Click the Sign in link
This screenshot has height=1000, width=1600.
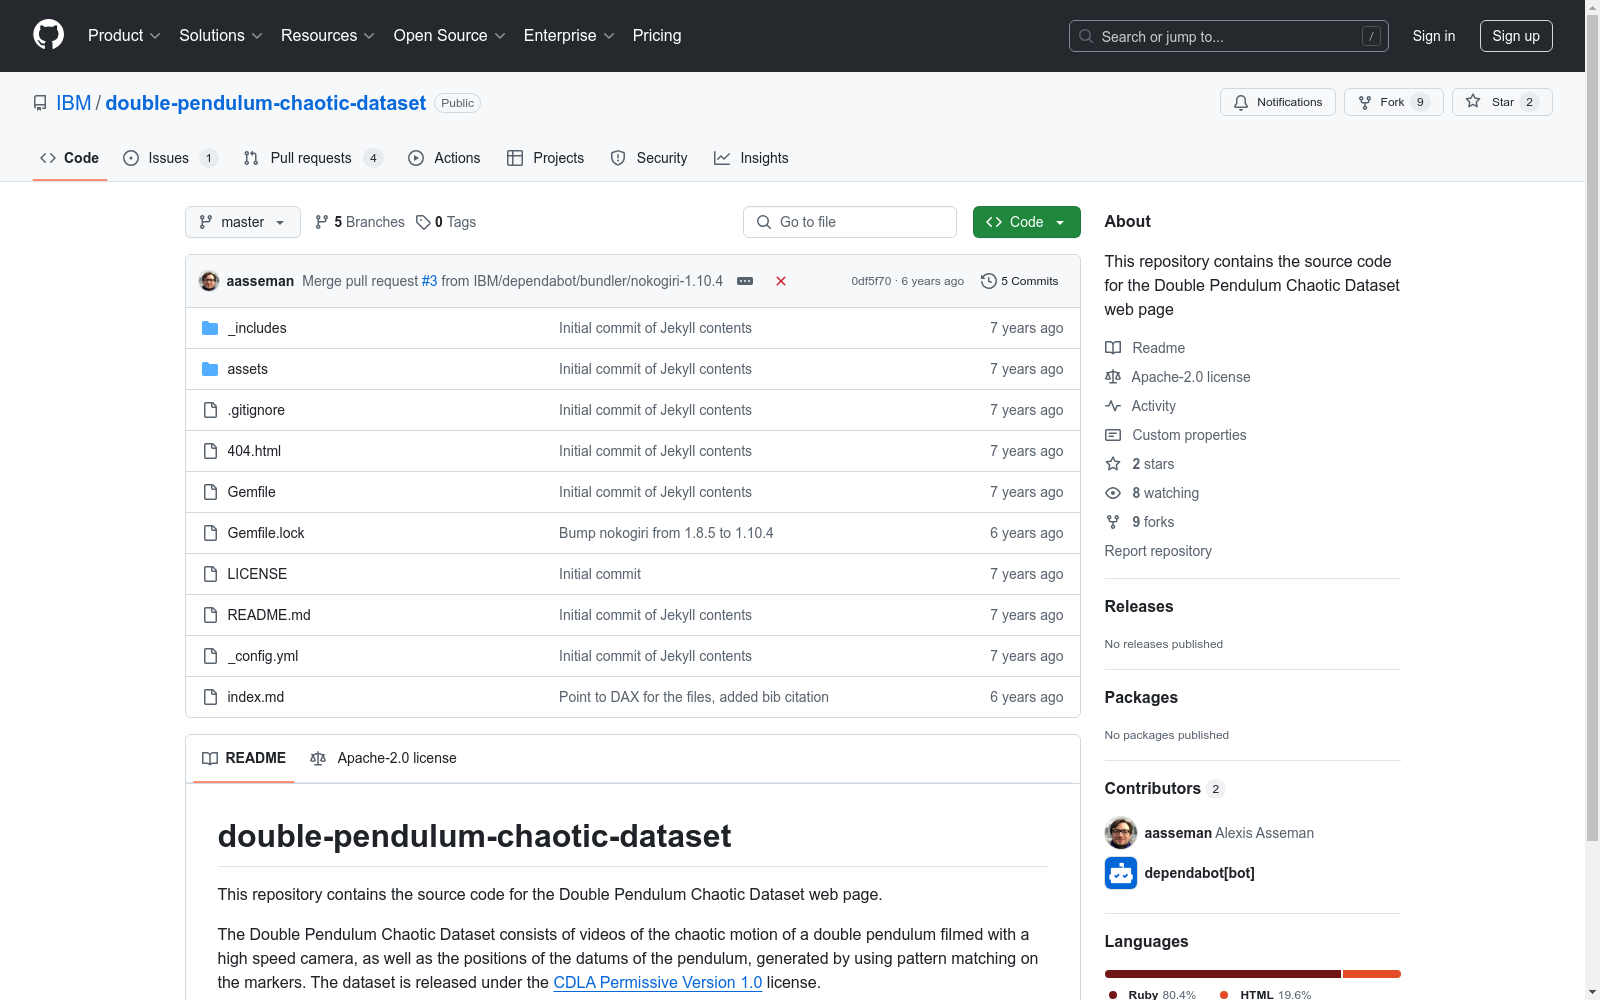click(1434, 36)
